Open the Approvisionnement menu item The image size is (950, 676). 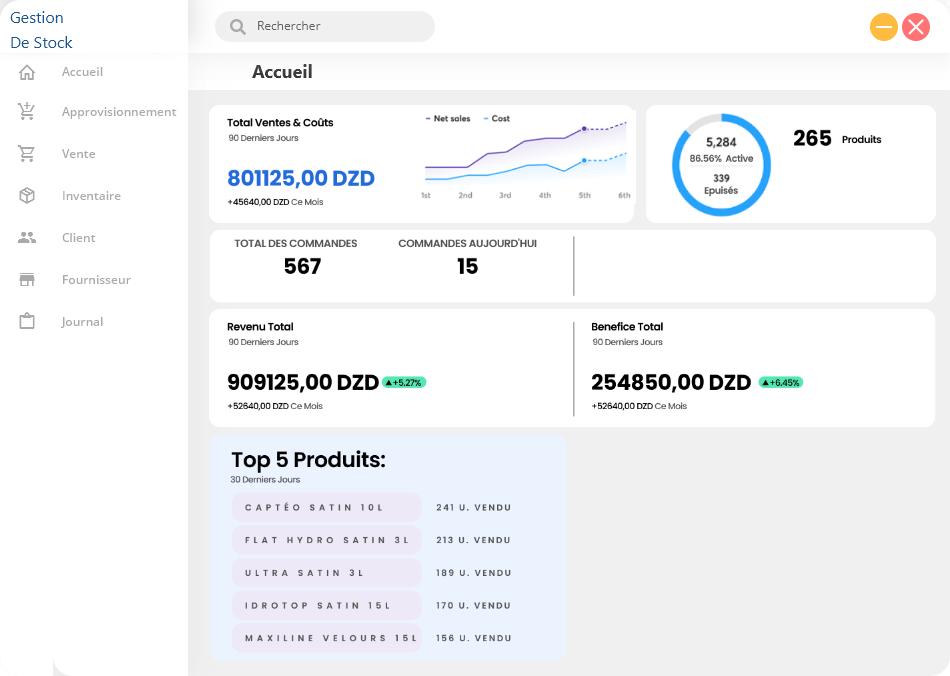(119, 112)
